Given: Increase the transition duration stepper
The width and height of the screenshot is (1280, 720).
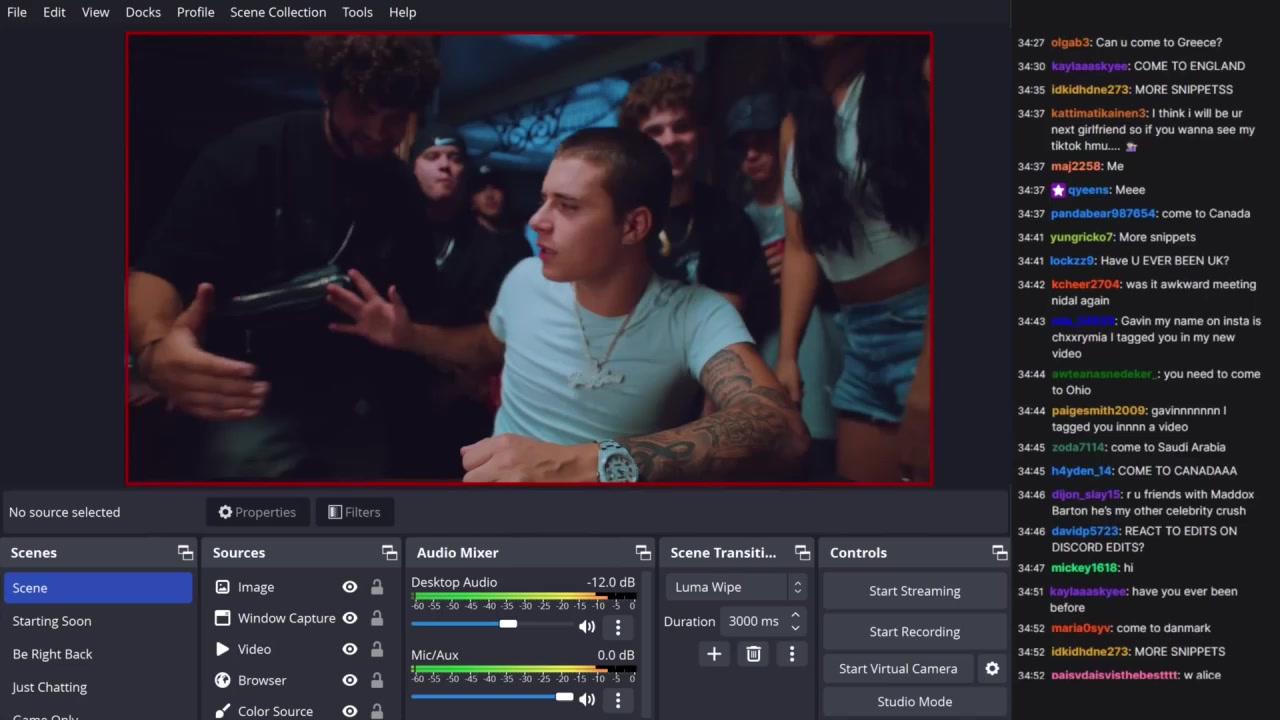Looking at the screenshot, I should [795, 615].
